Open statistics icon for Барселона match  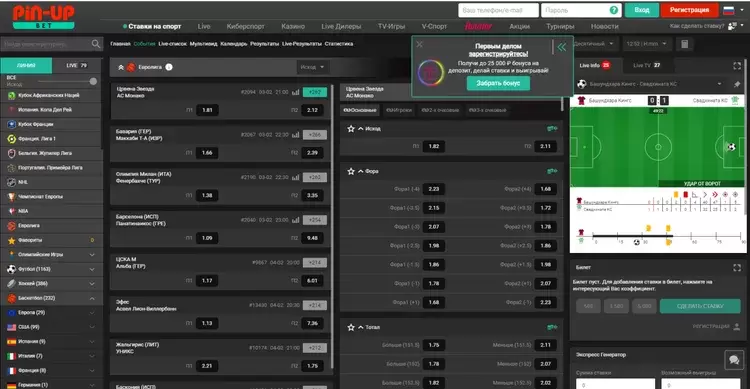[x=296, y=220]
